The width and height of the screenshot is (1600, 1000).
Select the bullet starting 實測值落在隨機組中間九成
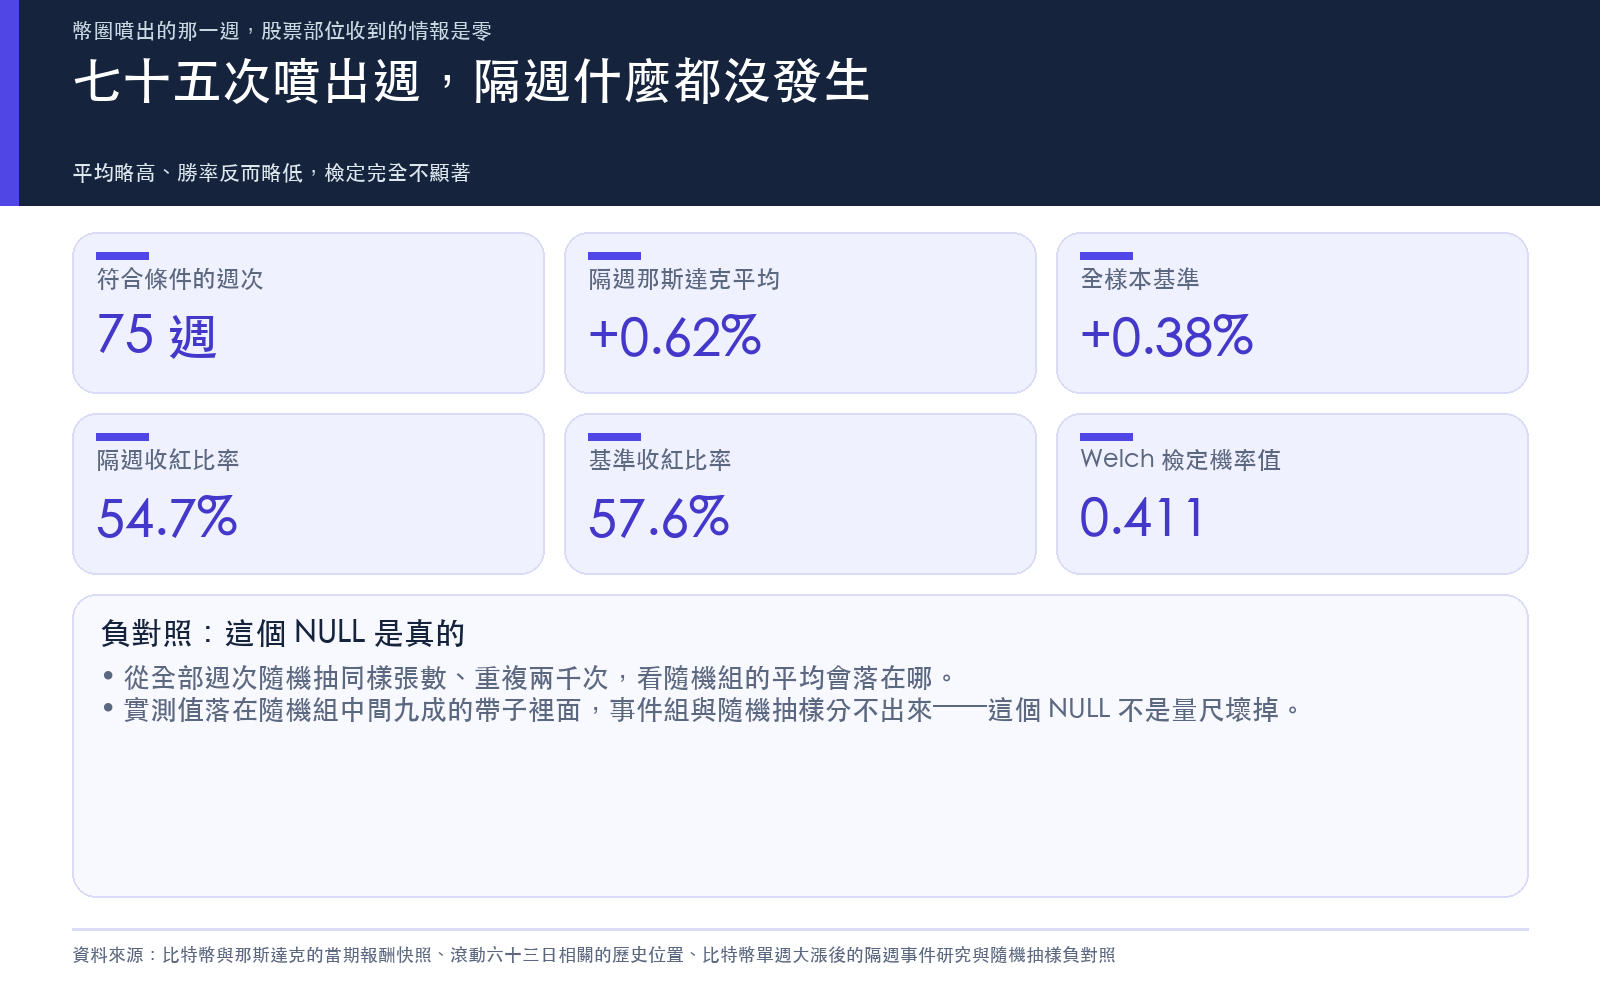tap(702, 710)
